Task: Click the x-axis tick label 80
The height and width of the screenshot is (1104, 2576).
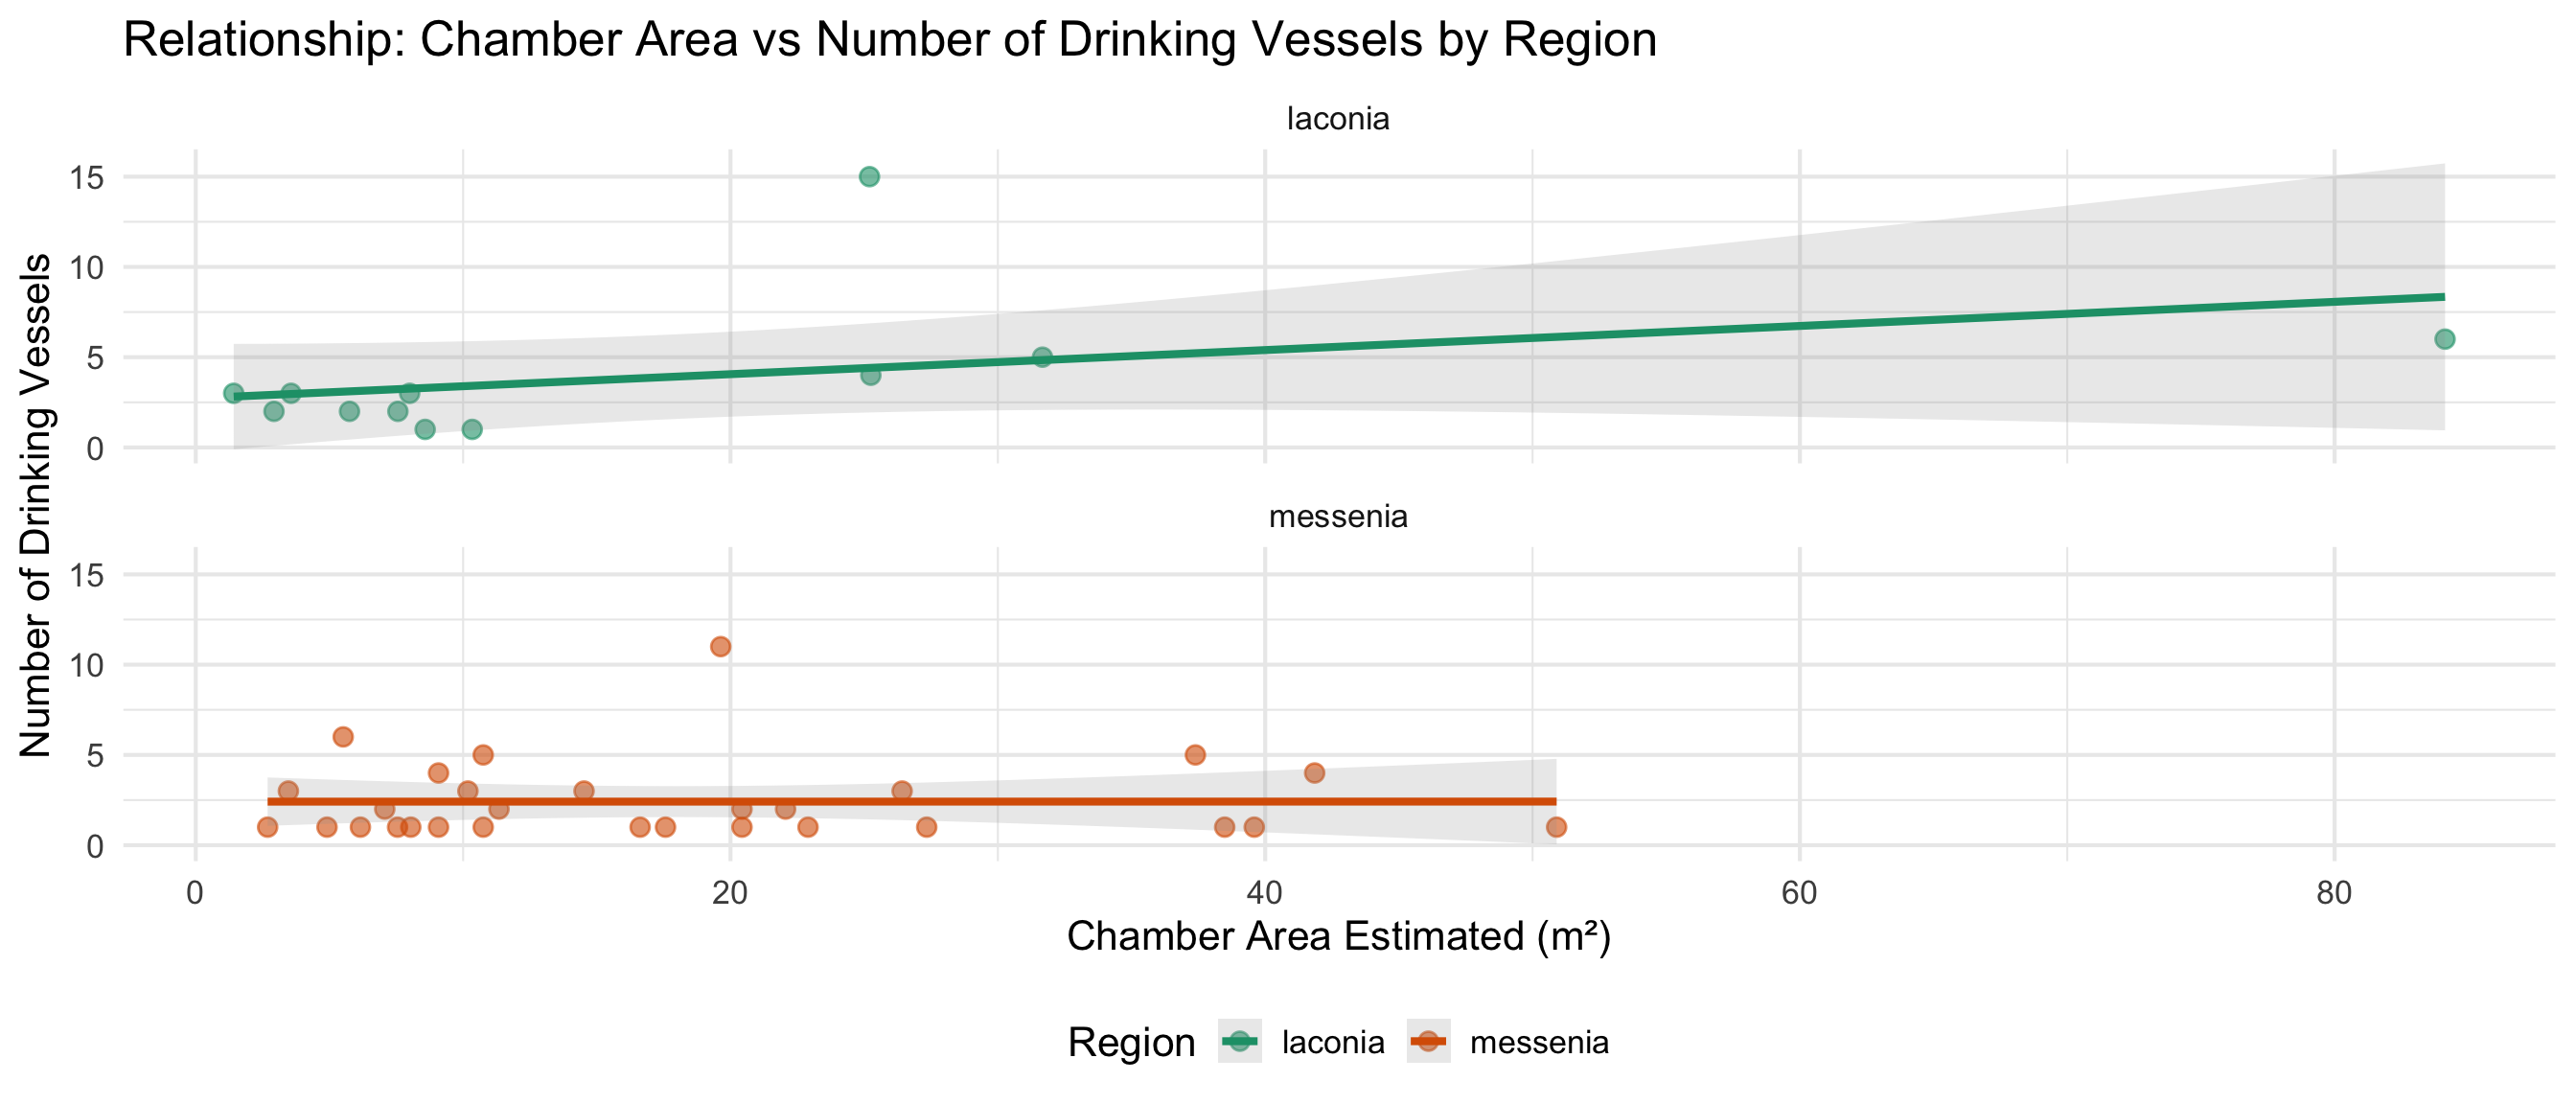Action: point(2333,893)
